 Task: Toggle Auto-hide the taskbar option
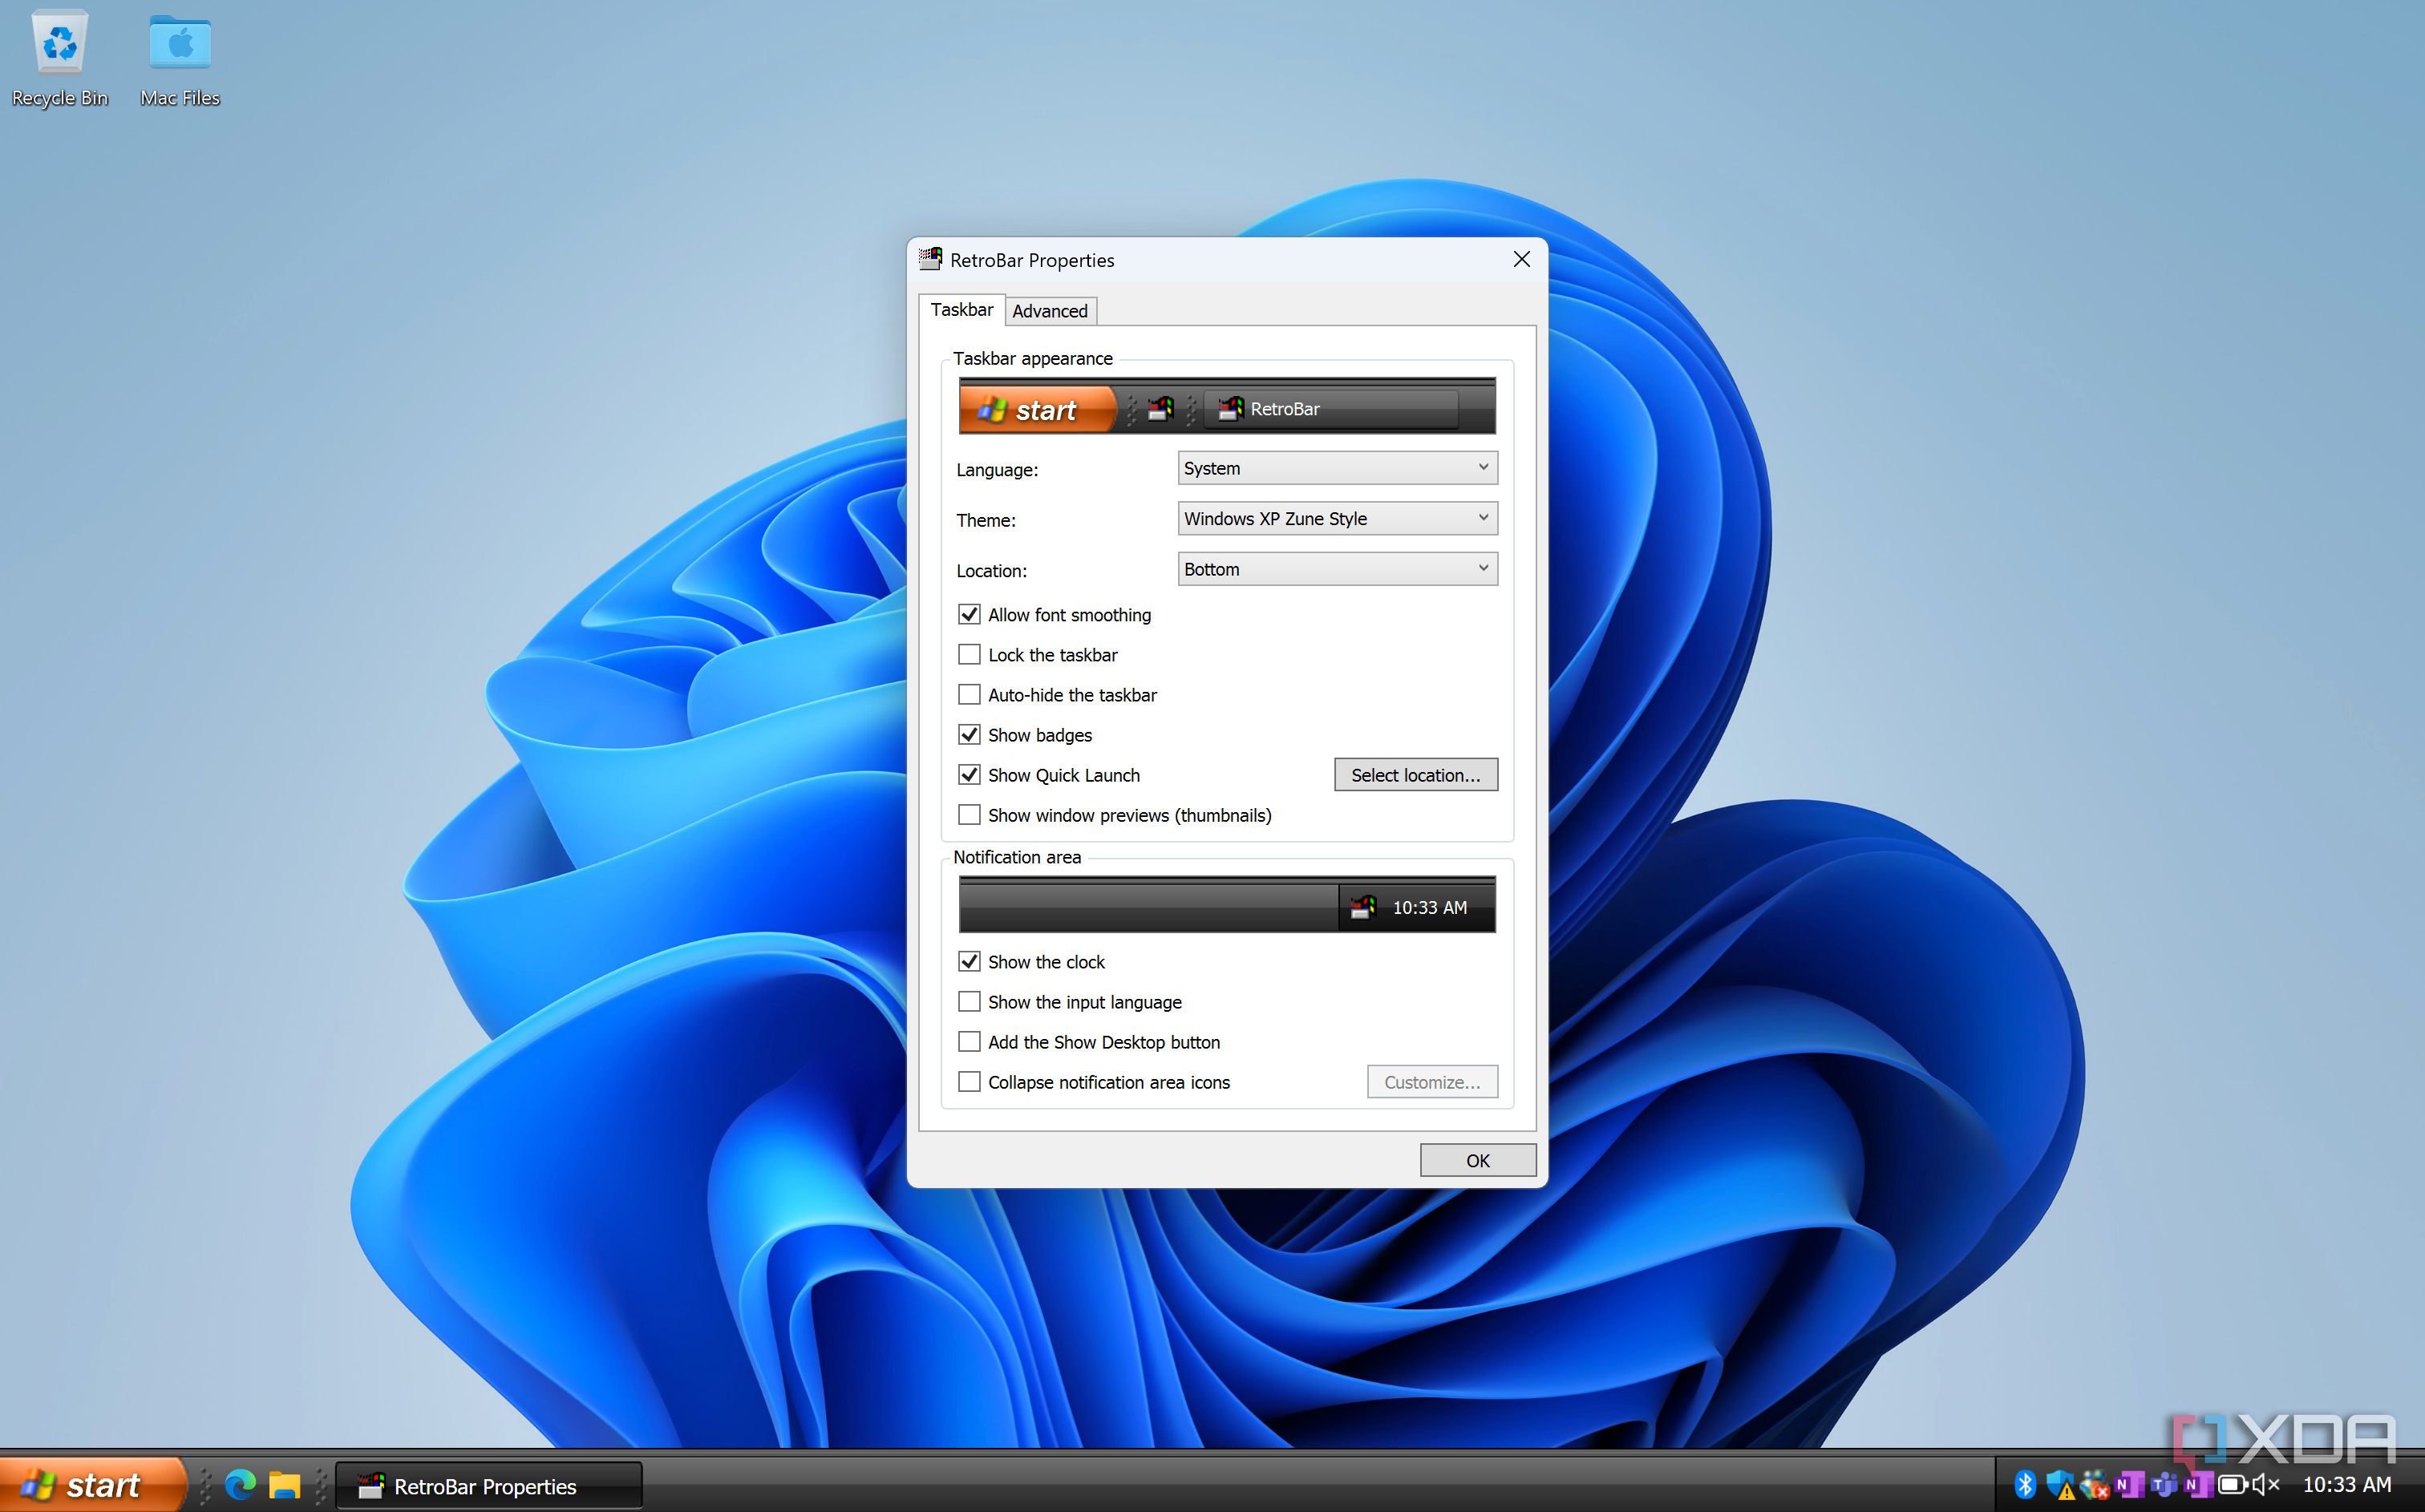point(969,695)
